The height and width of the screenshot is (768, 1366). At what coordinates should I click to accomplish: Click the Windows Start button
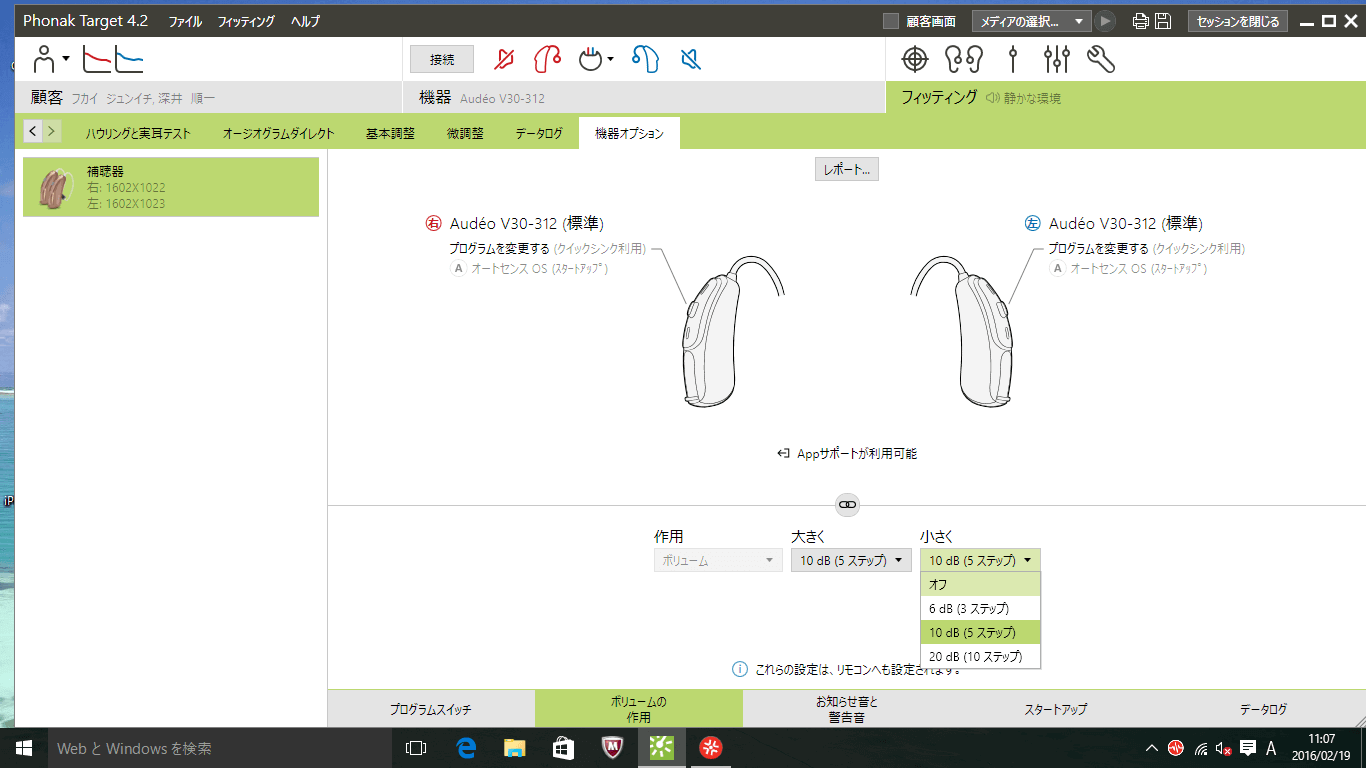[23, 747]
